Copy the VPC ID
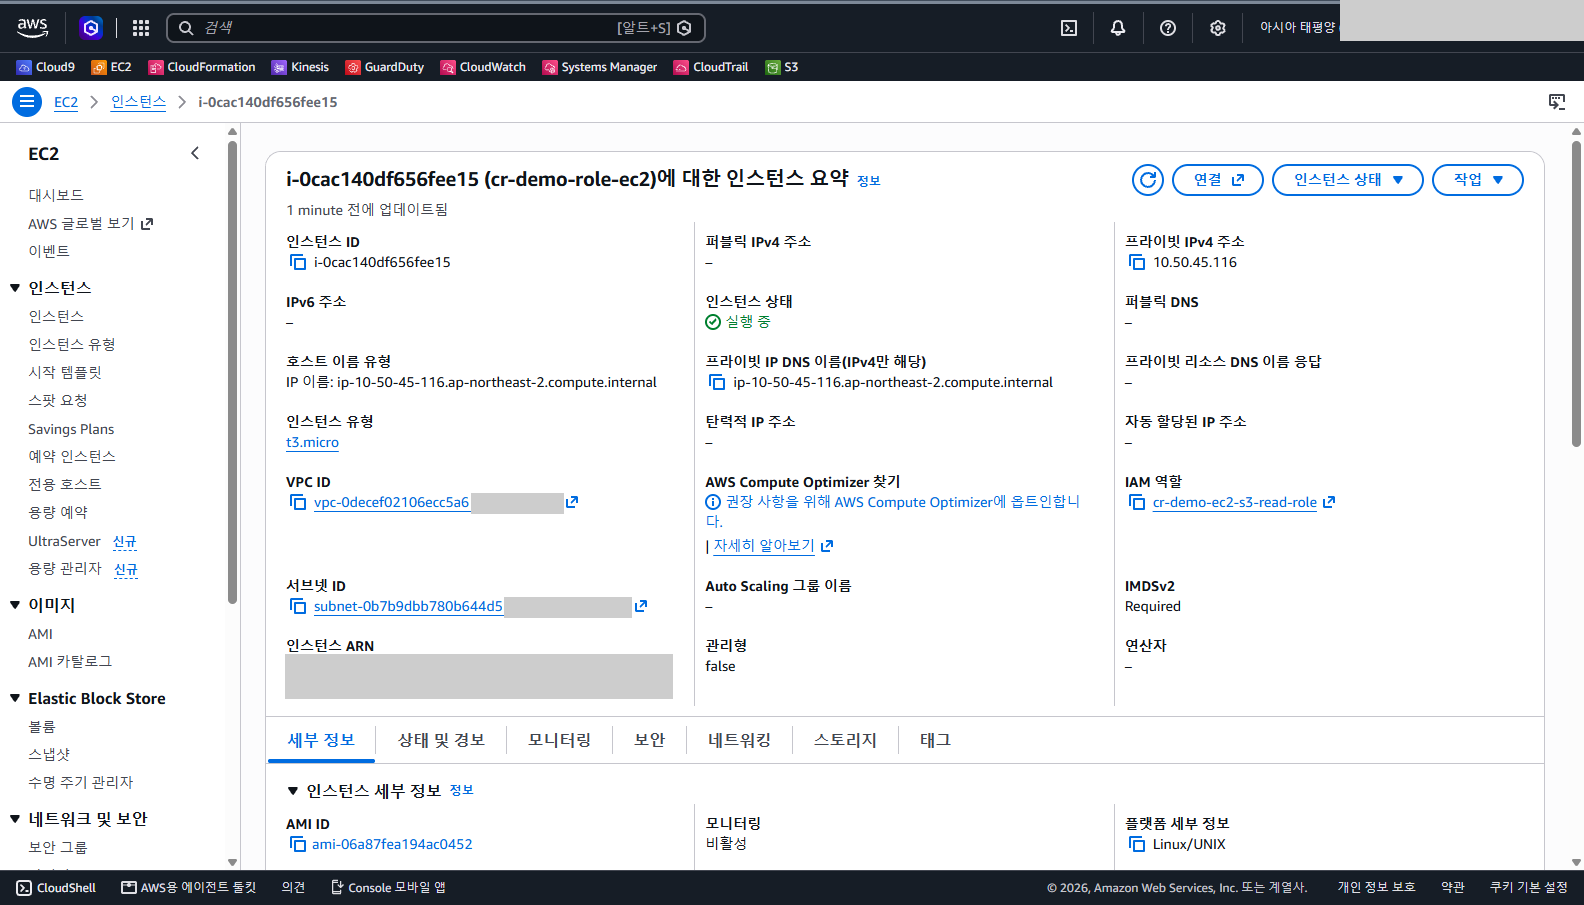This screenshot has width=1584, height=905. pyautogui.click(x=298, y=502)
